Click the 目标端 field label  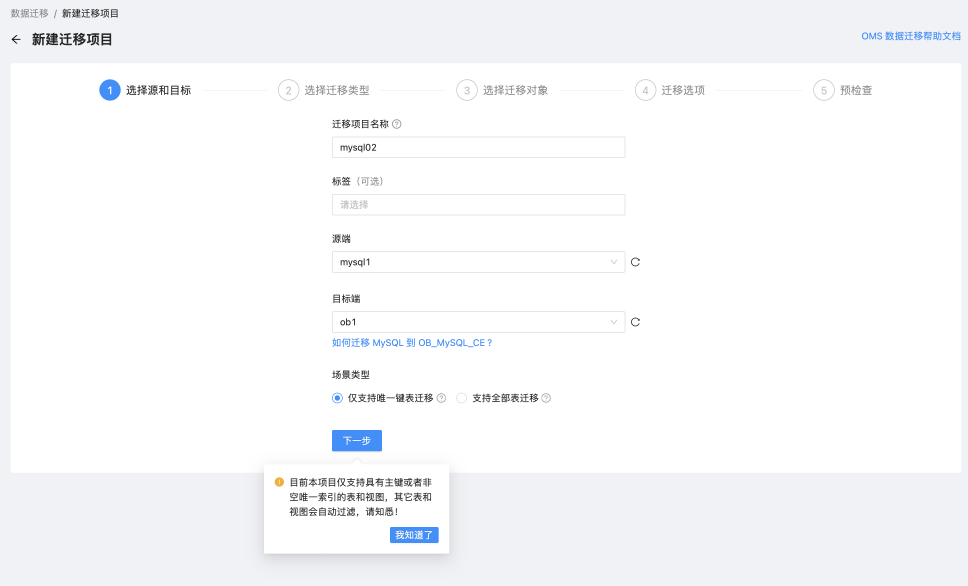(346, 299)
